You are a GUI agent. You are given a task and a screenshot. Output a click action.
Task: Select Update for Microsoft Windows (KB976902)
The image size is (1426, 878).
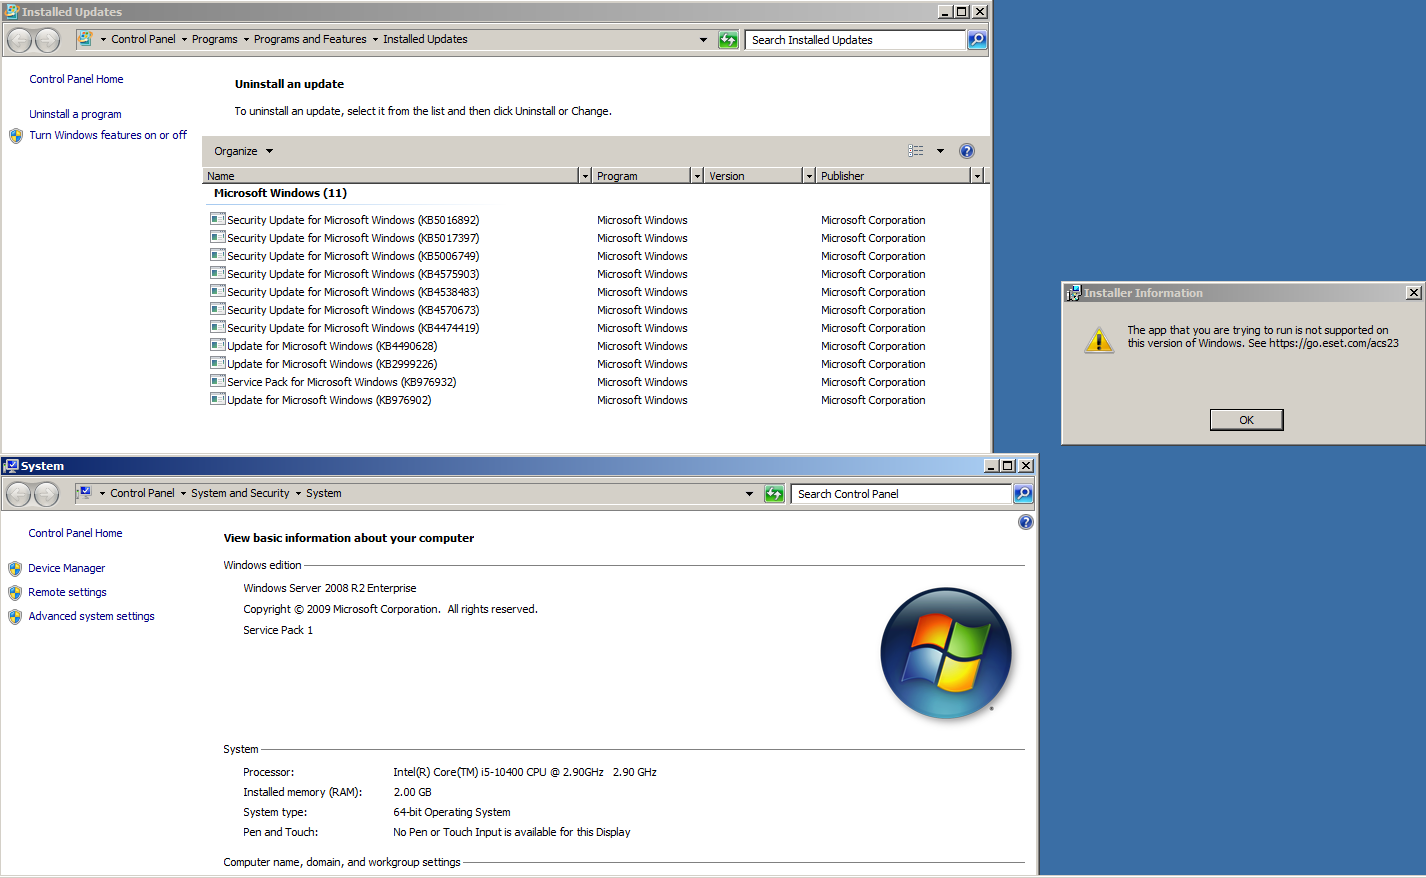pyautogui.click(x=329, y=400)
